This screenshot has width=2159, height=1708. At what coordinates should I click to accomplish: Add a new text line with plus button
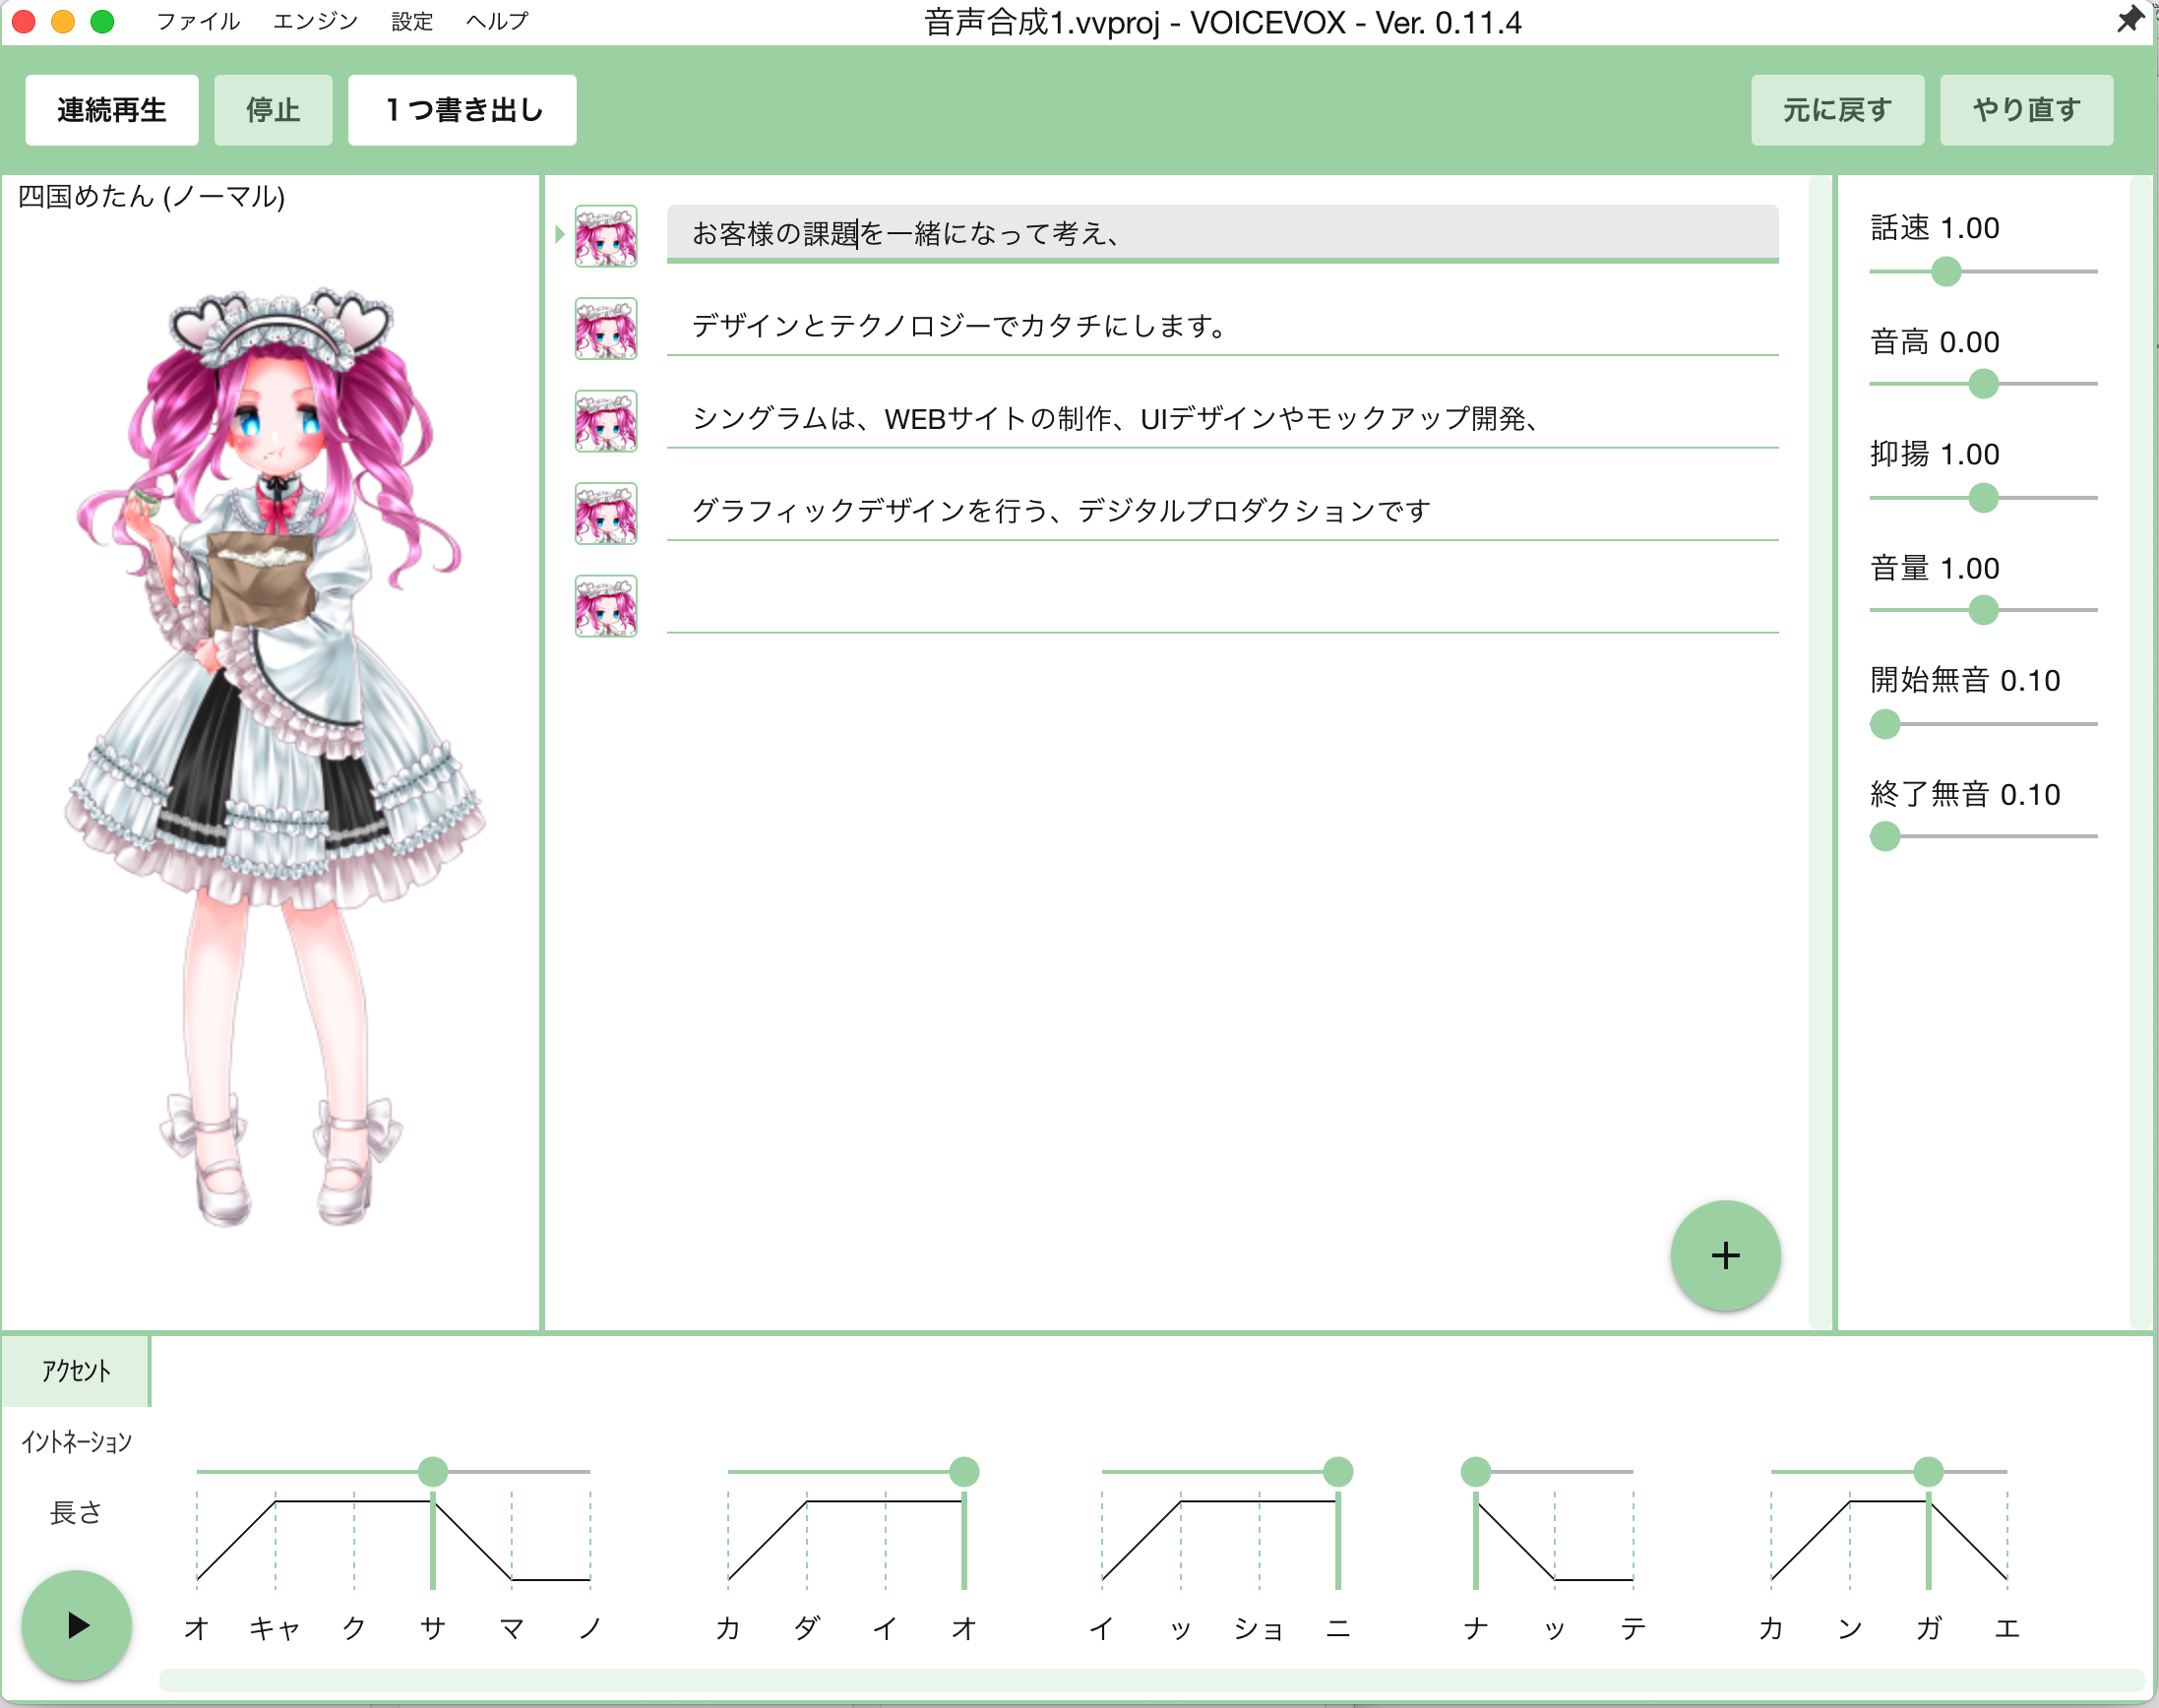pyautogui.click(x=1725, y=1255)
